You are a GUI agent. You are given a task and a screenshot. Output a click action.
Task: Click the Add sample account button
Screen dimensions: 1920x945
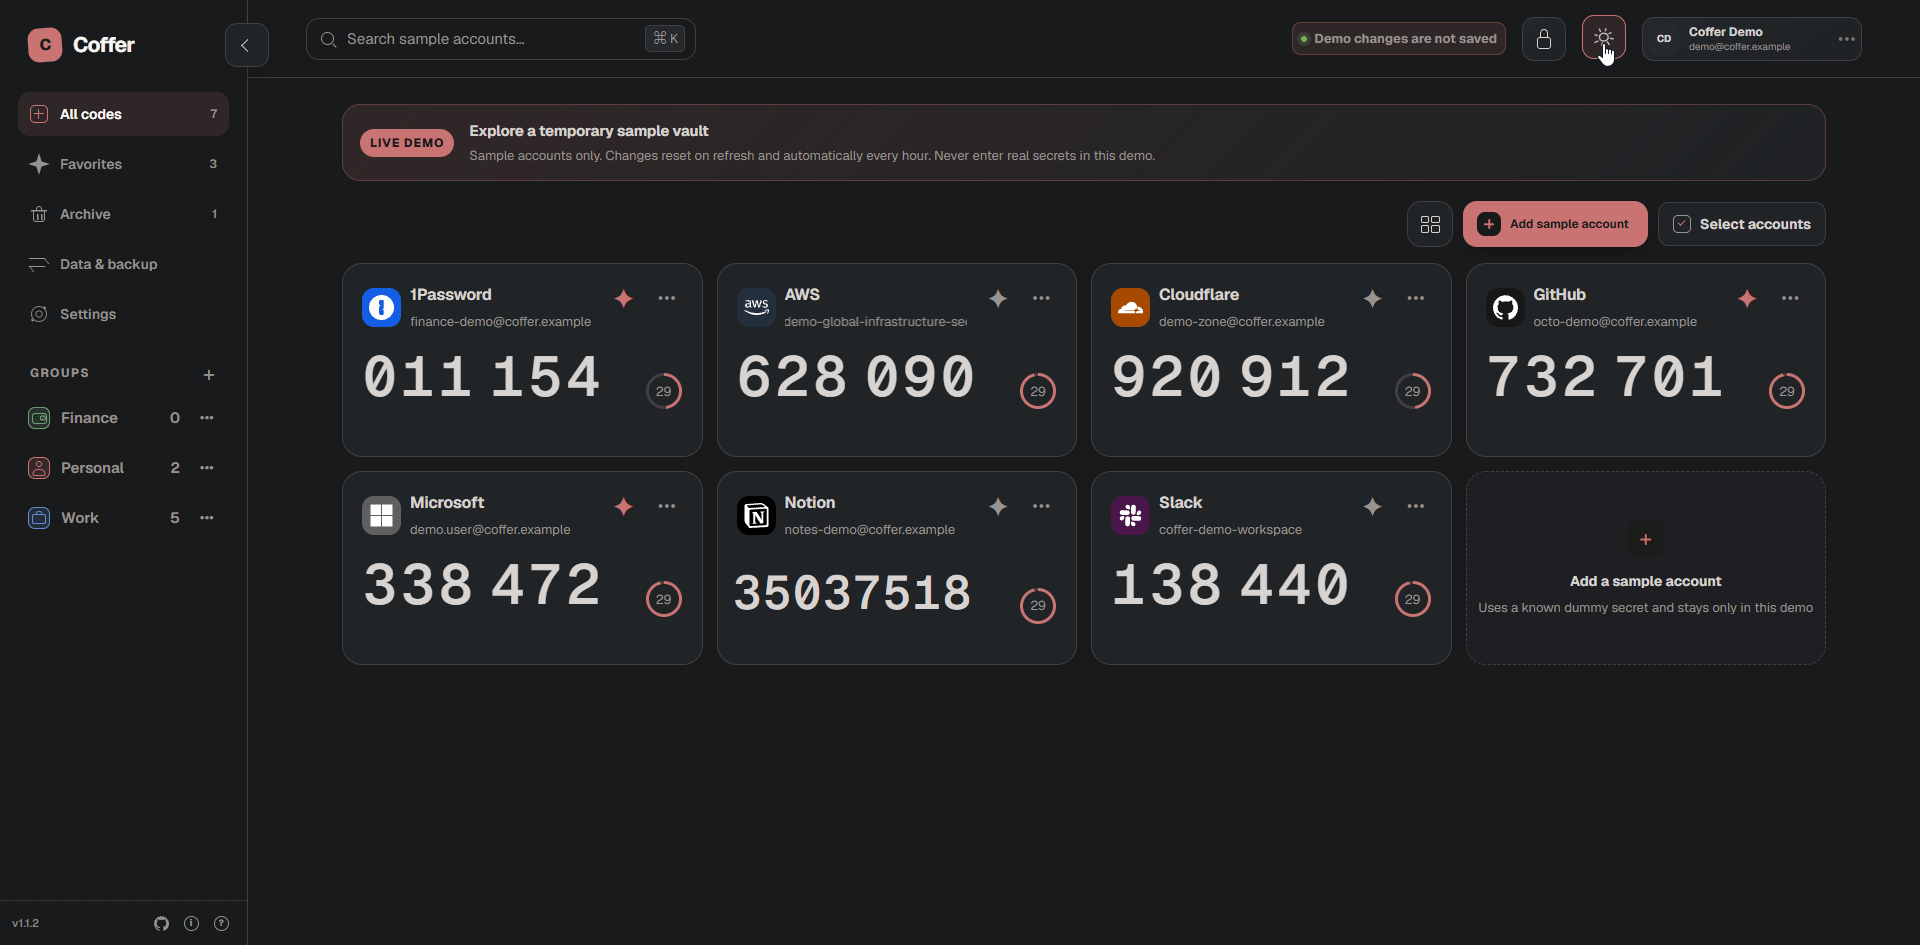click(1555, 224)
